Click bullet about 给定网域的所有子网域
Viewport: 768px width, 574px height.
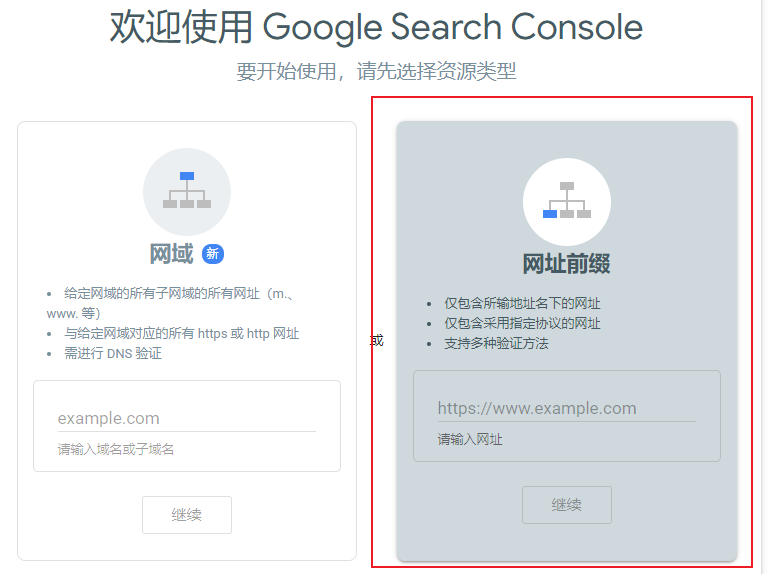(x=170, y=303)
